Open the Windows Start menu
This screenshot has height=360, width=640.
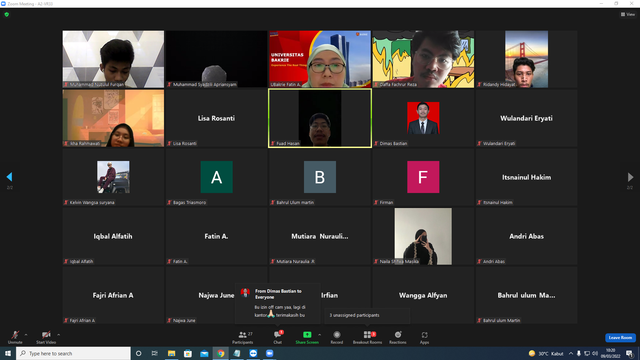tap(8, 353)
